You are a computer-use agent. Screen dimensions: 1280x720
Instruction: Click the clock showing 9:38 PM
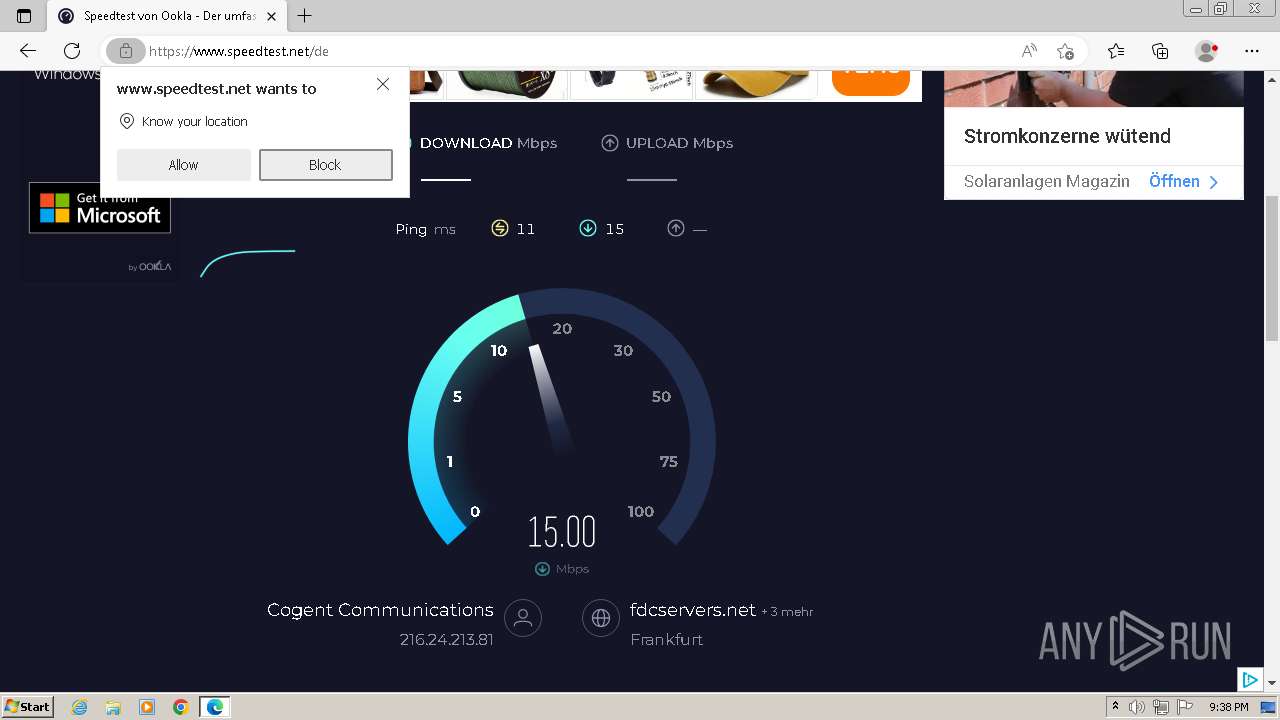coord(1228,707)
